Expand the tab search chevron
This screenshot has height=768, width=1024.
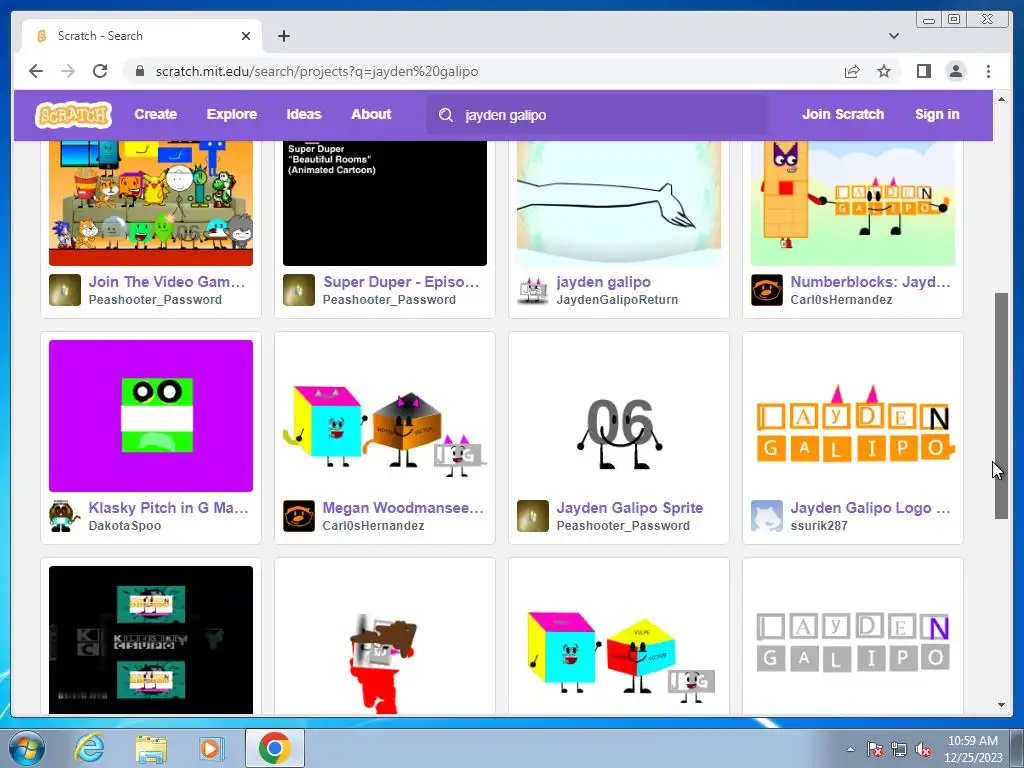tap(893, 36)
